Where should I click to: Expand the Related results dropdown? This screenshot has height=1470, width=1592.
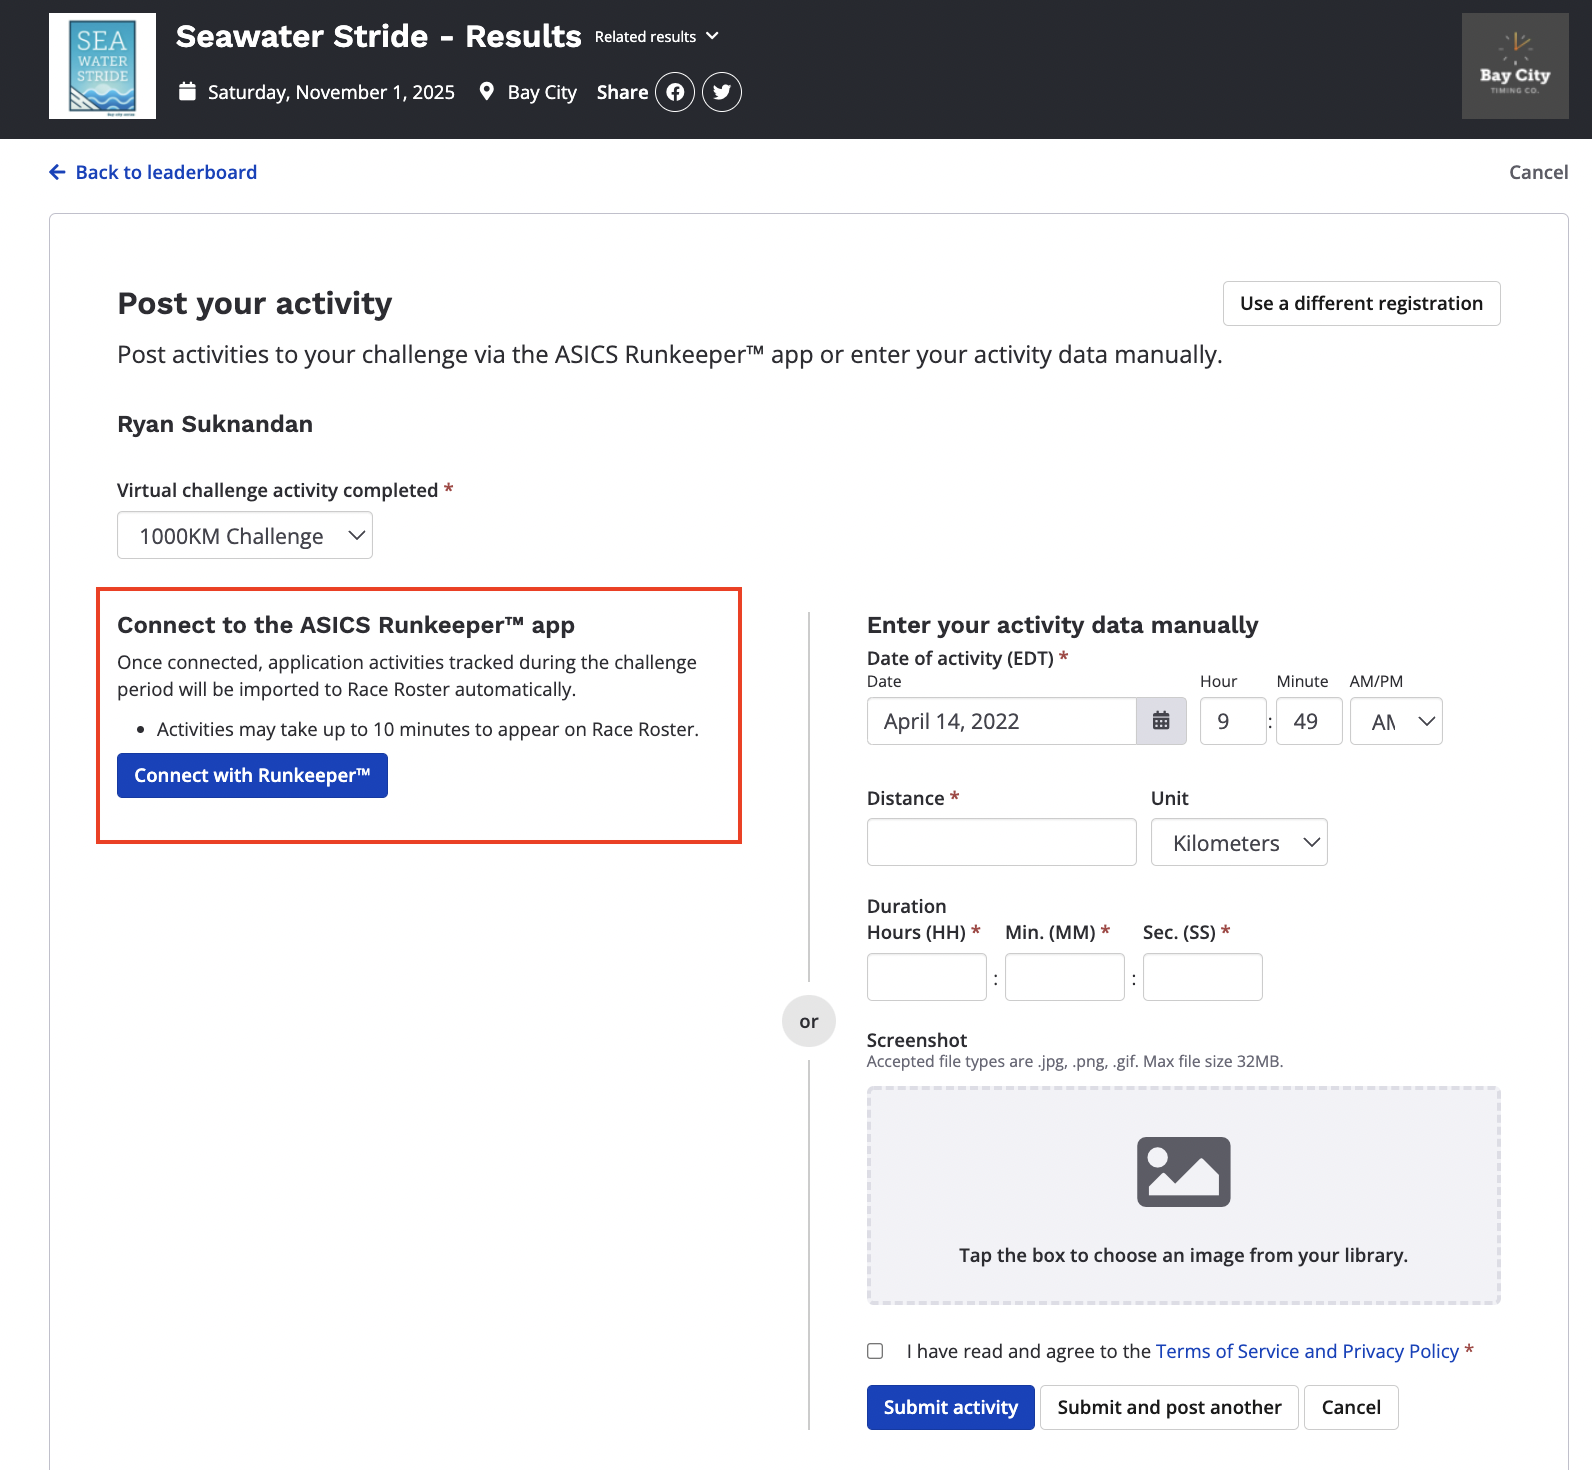point(657,37)
